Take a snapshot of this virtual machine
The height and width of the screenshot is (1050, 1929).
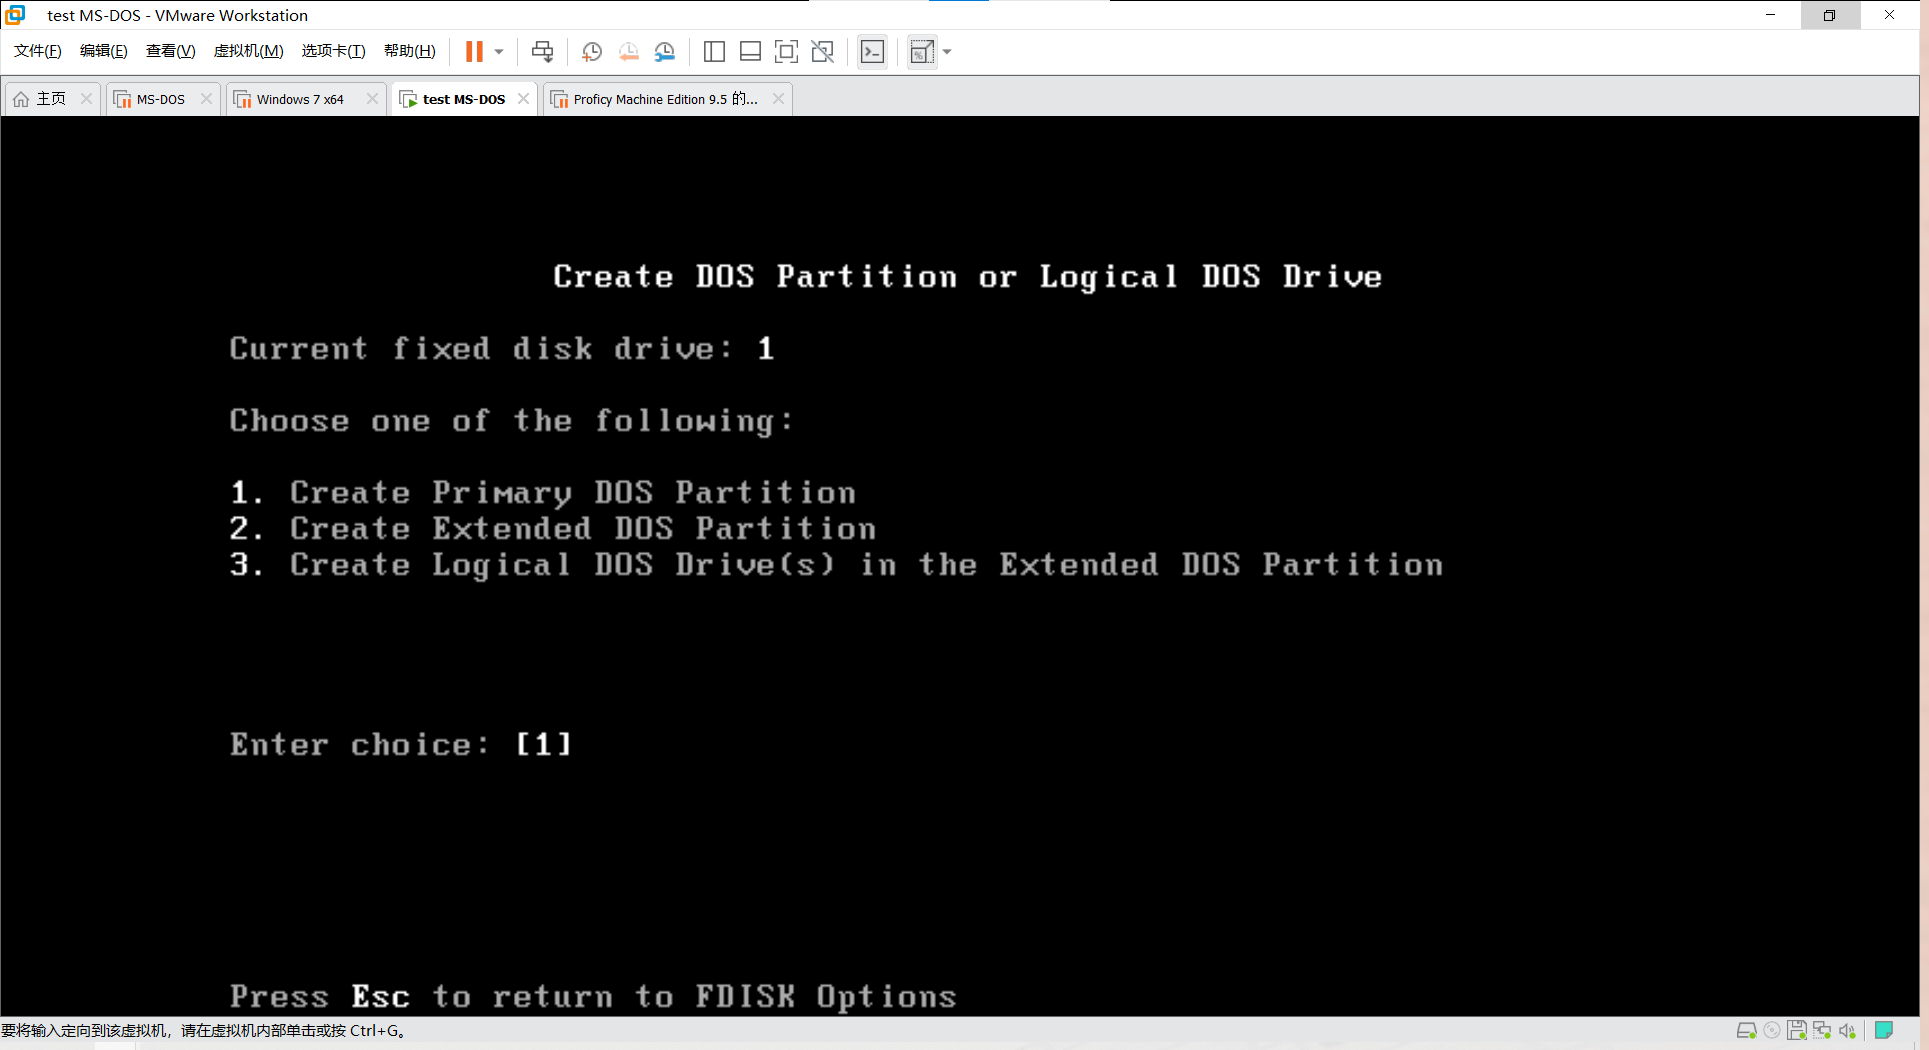pos(592,52)
